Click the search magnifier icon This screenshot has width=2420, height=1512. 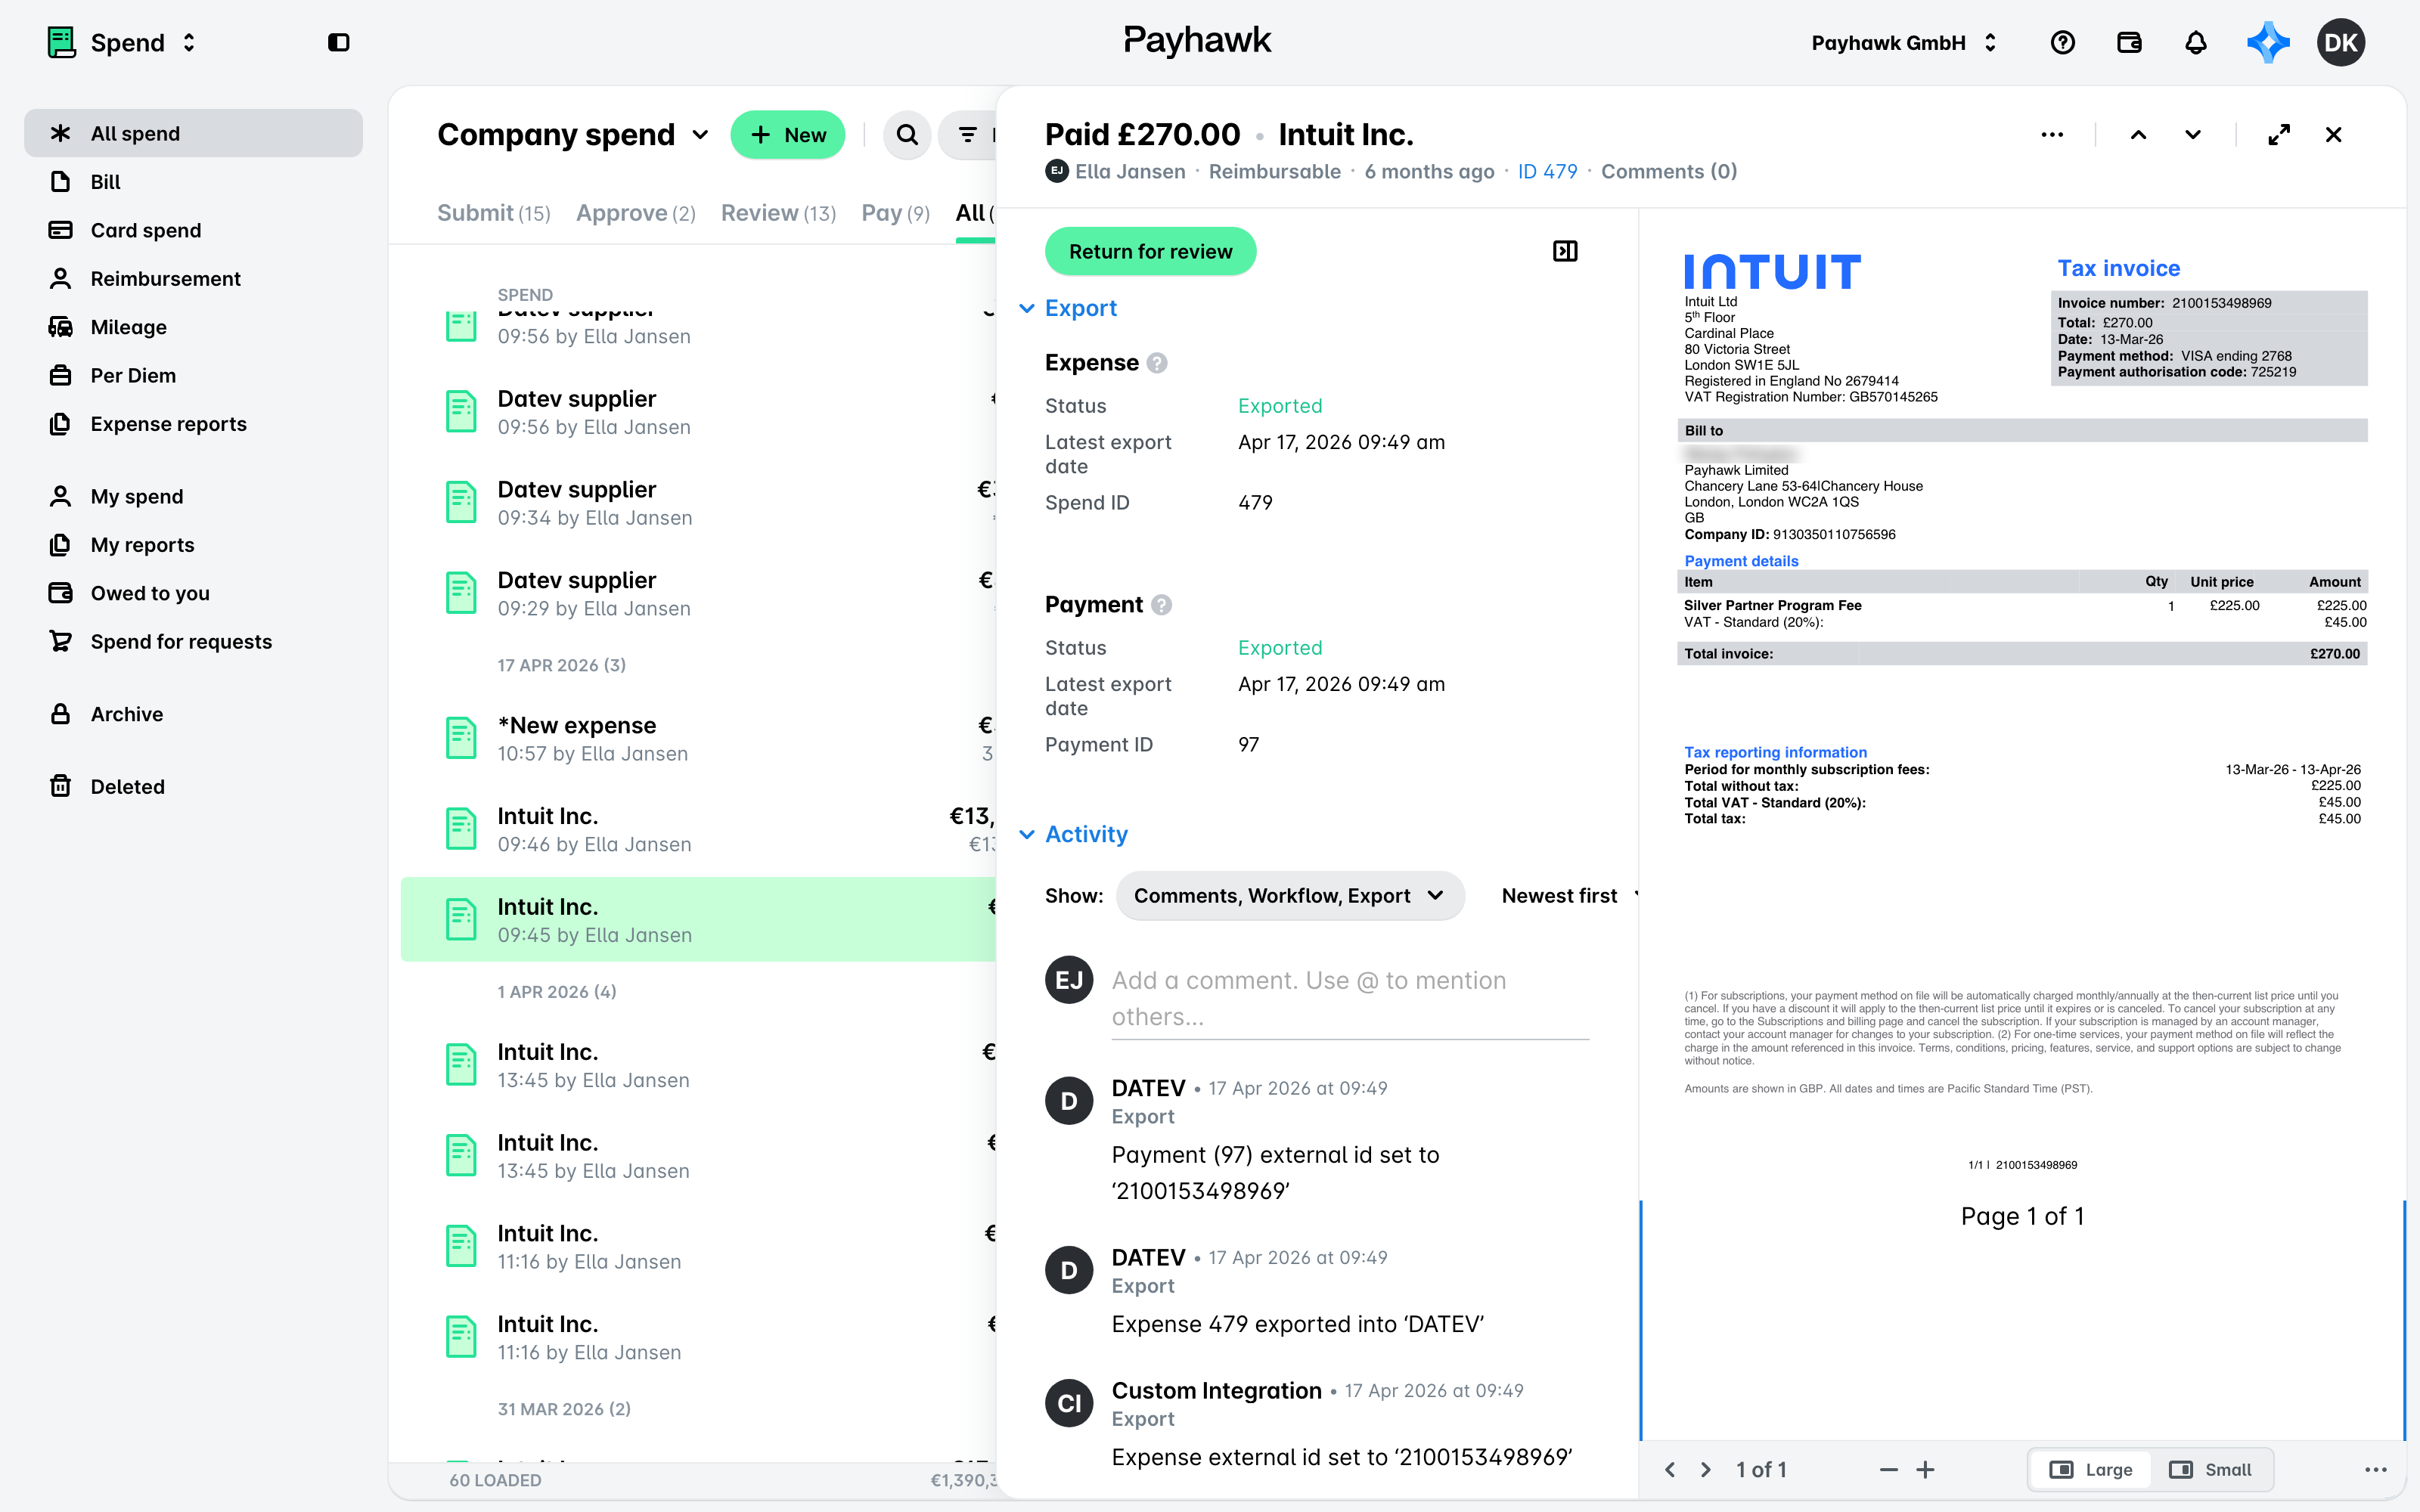pyautogui.click(x=907, y=134)
